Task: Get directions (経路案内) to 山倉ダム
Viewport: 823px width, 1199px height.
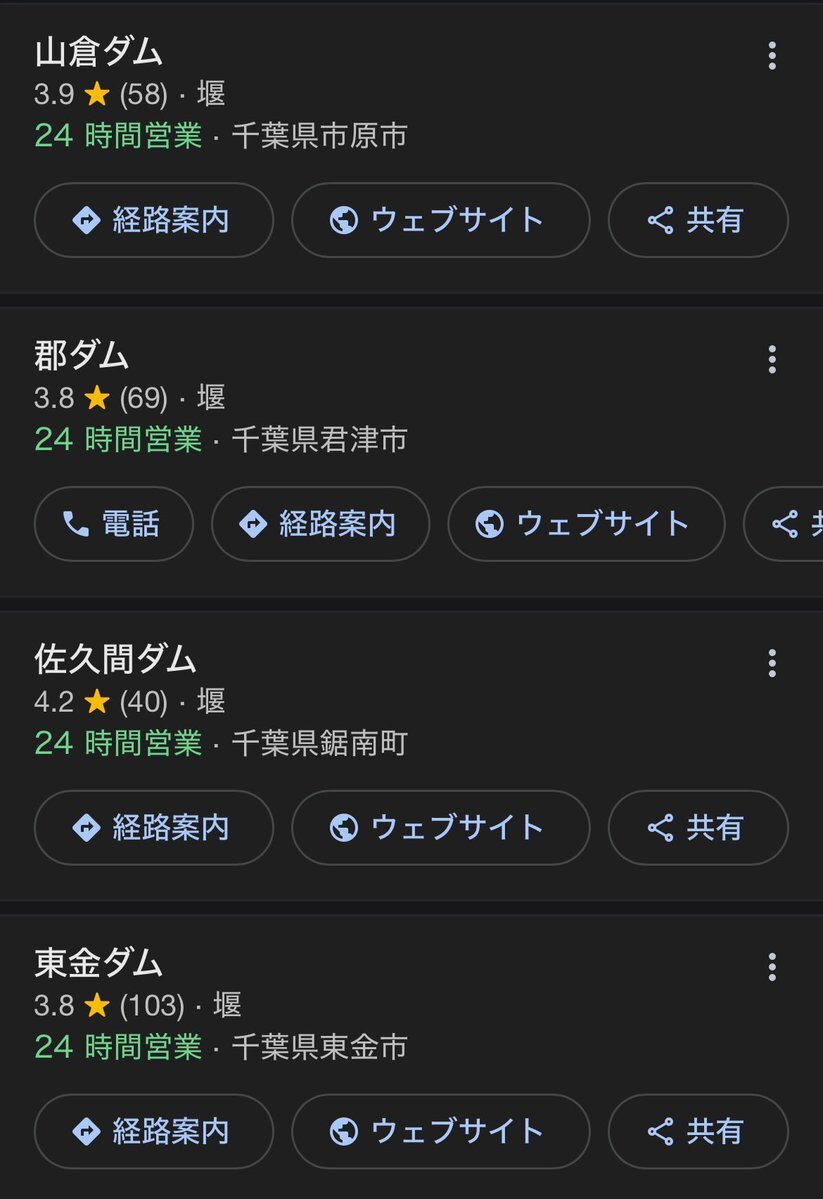Action: [154, 220]
